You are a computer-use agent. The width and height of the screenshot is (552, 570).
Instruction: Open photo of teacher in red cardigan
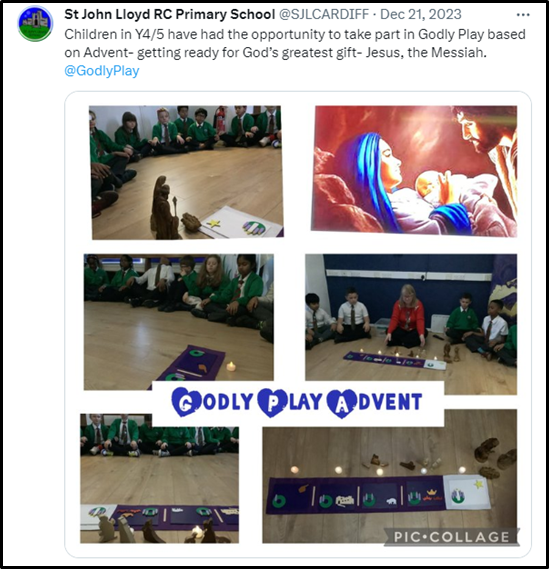point(411,324)
